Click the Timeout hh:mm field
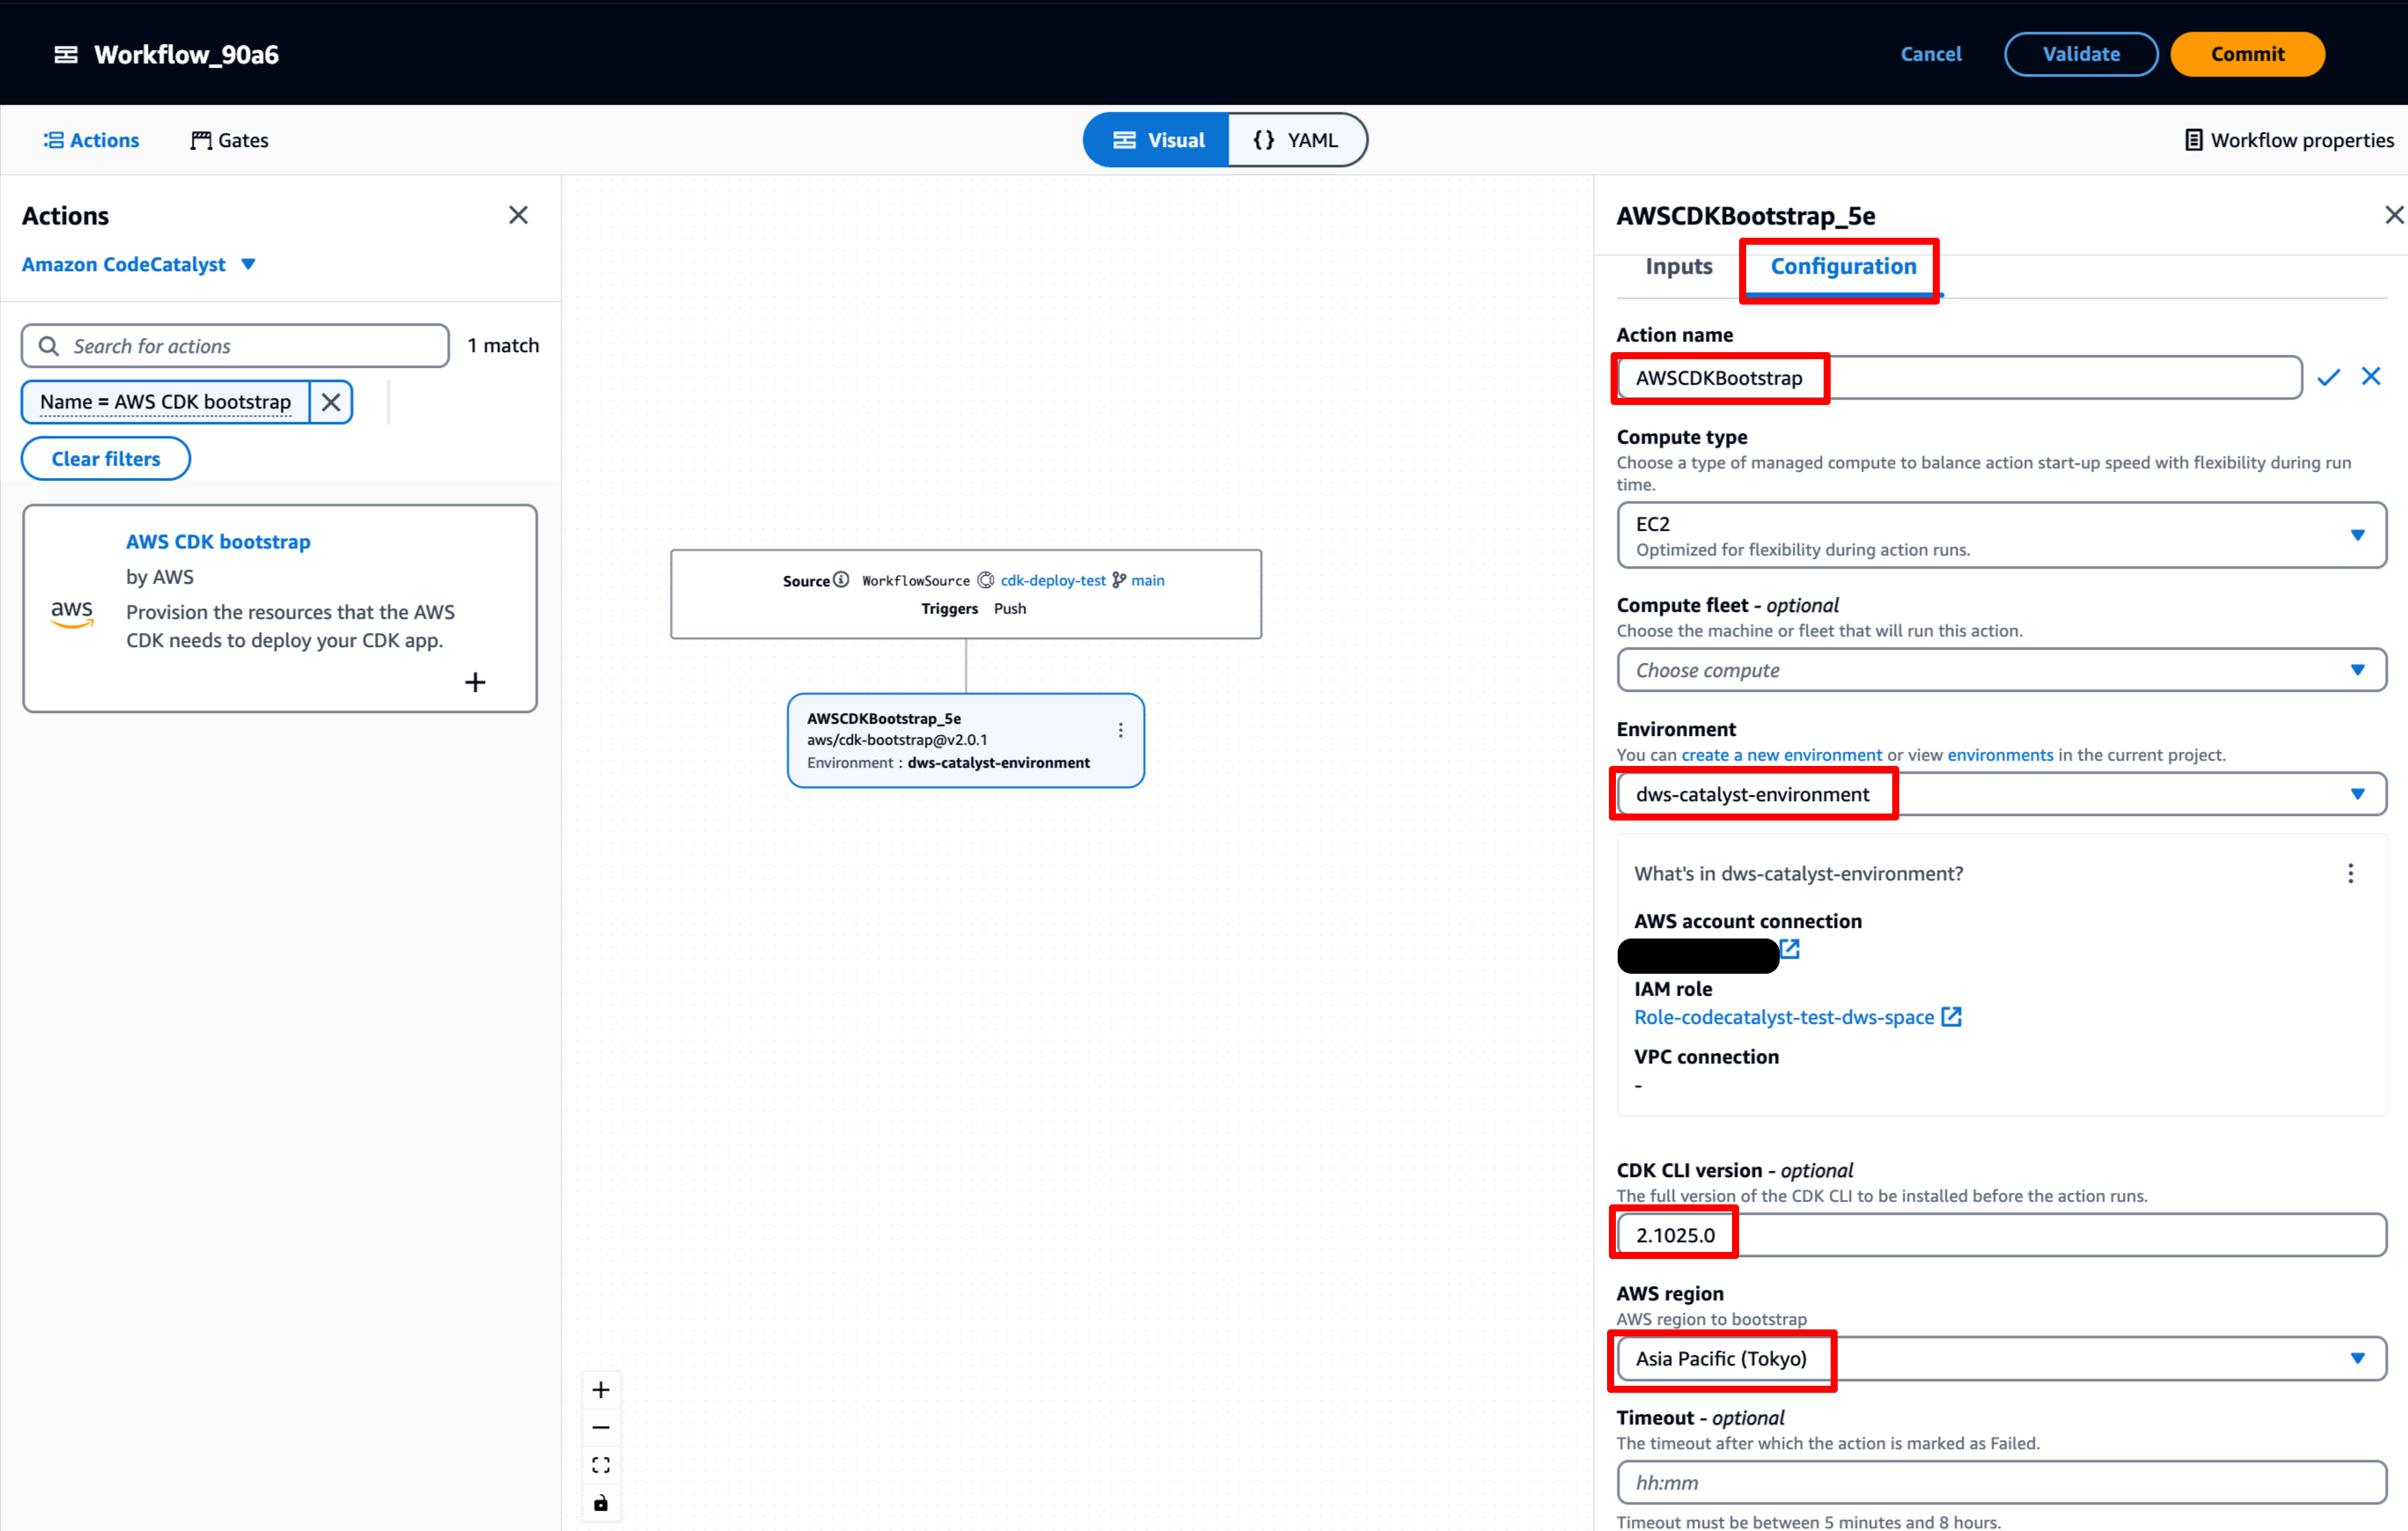Image resolution: width=2408 pixels, height=1531 pixels. 2001,1483
